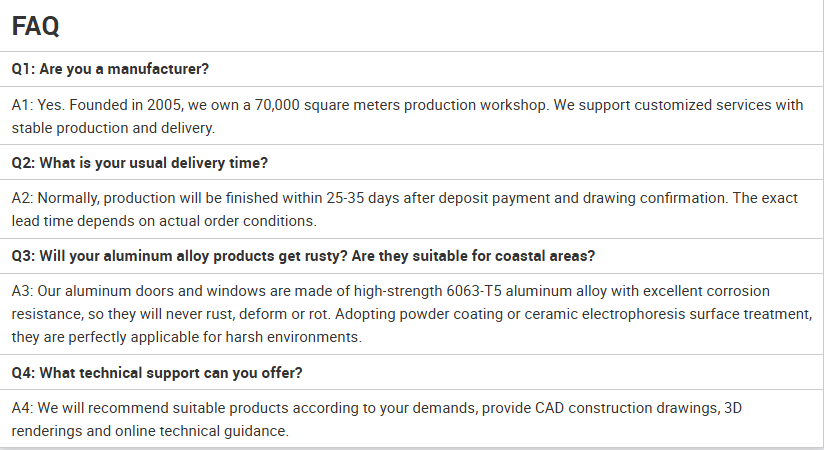Click the FAQ heading
This screenshot has height=450, width=824.
[x=35, y=26]
